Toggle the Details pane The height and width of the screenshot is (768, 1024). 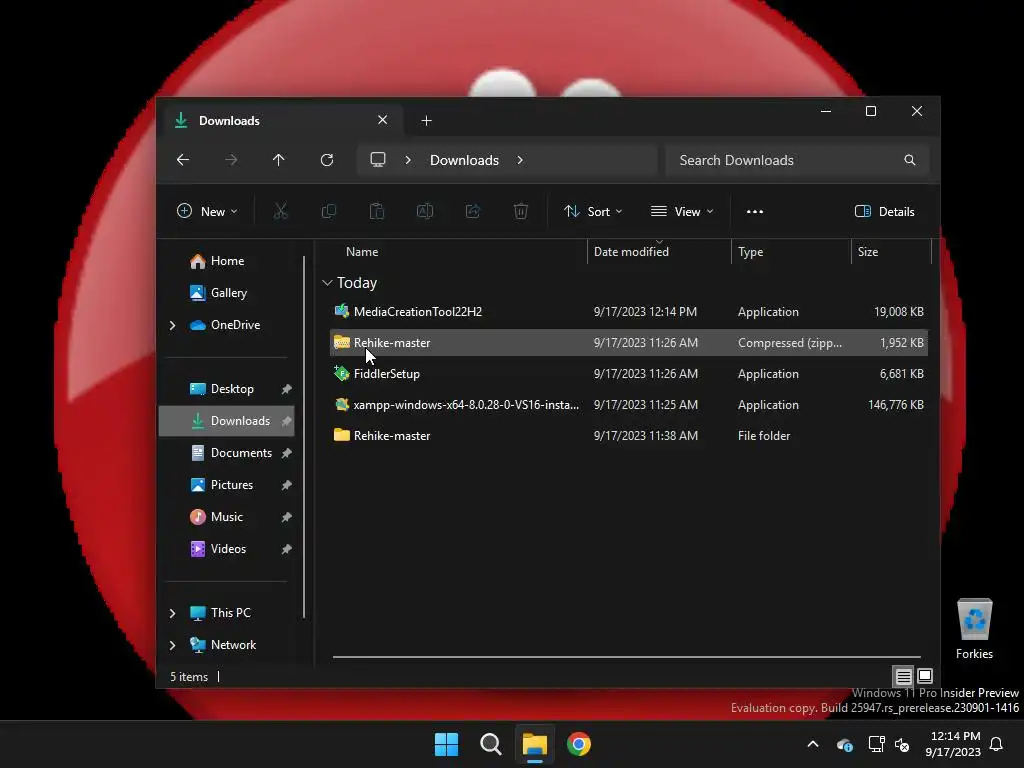(x=884, y=211)
